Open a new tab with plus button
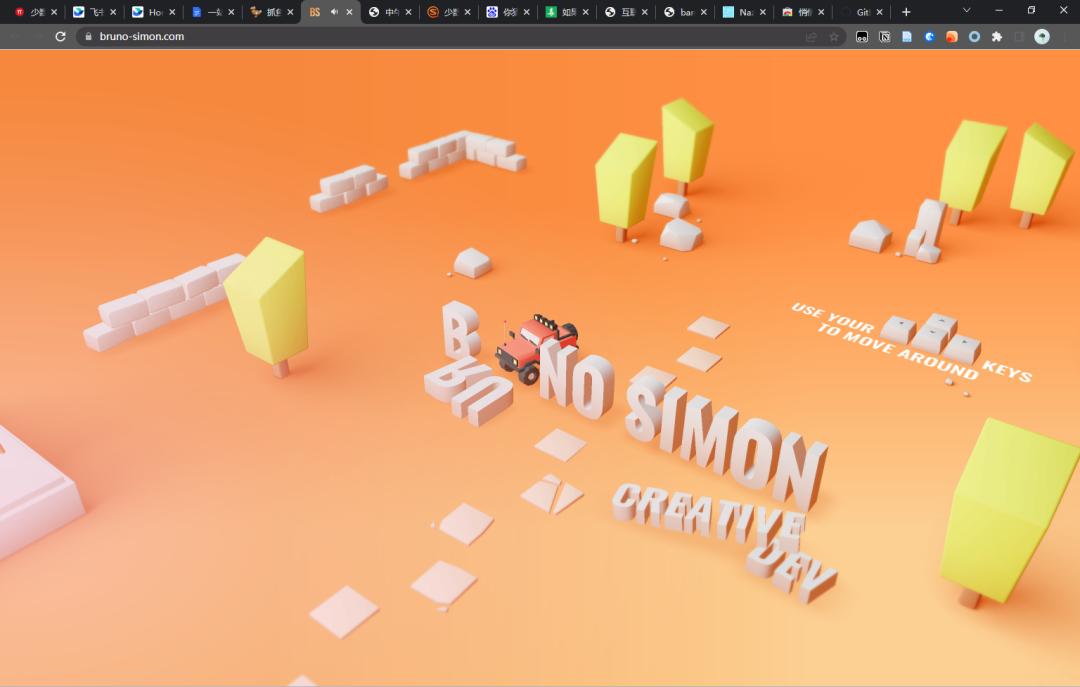Viewport: 1080px width, 687px height. (906, 12)
